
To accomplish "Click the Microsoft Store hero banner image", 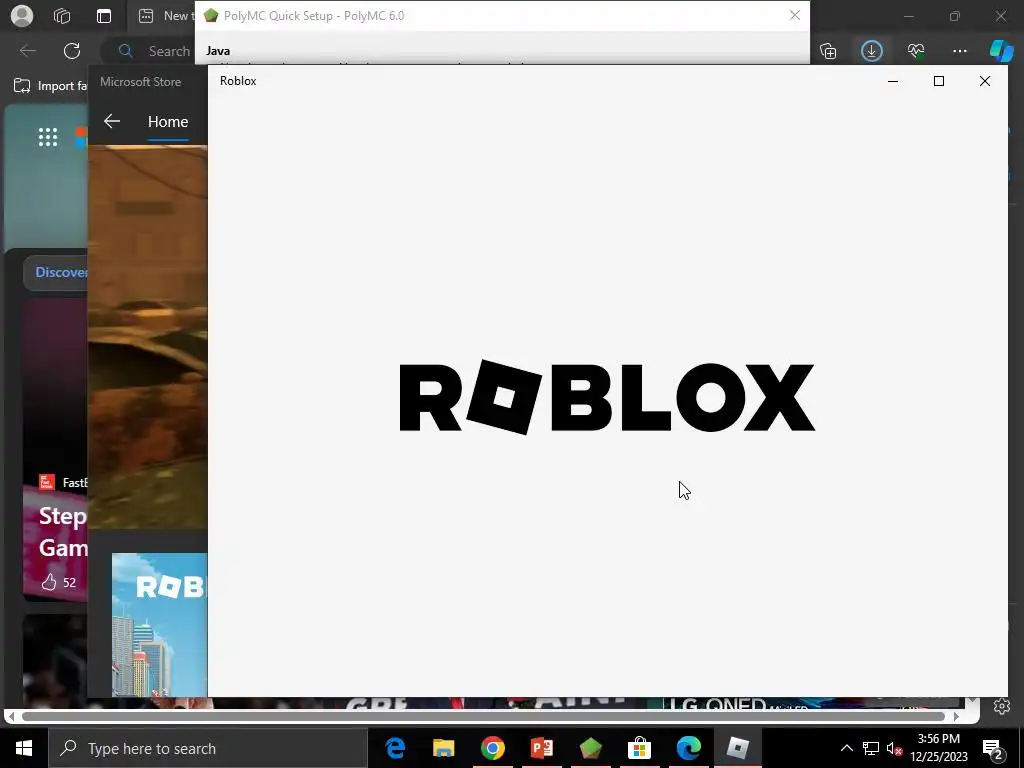I will click(x=148, y=336).
